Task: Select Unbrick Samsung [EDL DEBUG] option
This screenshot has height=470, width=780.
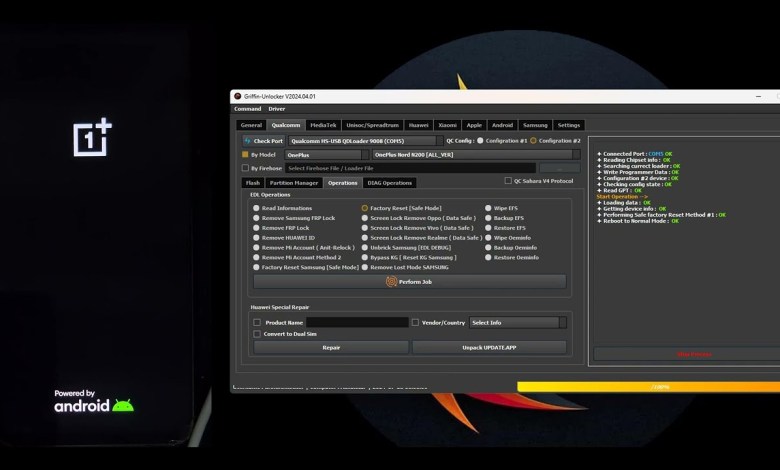Action: (365, 248)
